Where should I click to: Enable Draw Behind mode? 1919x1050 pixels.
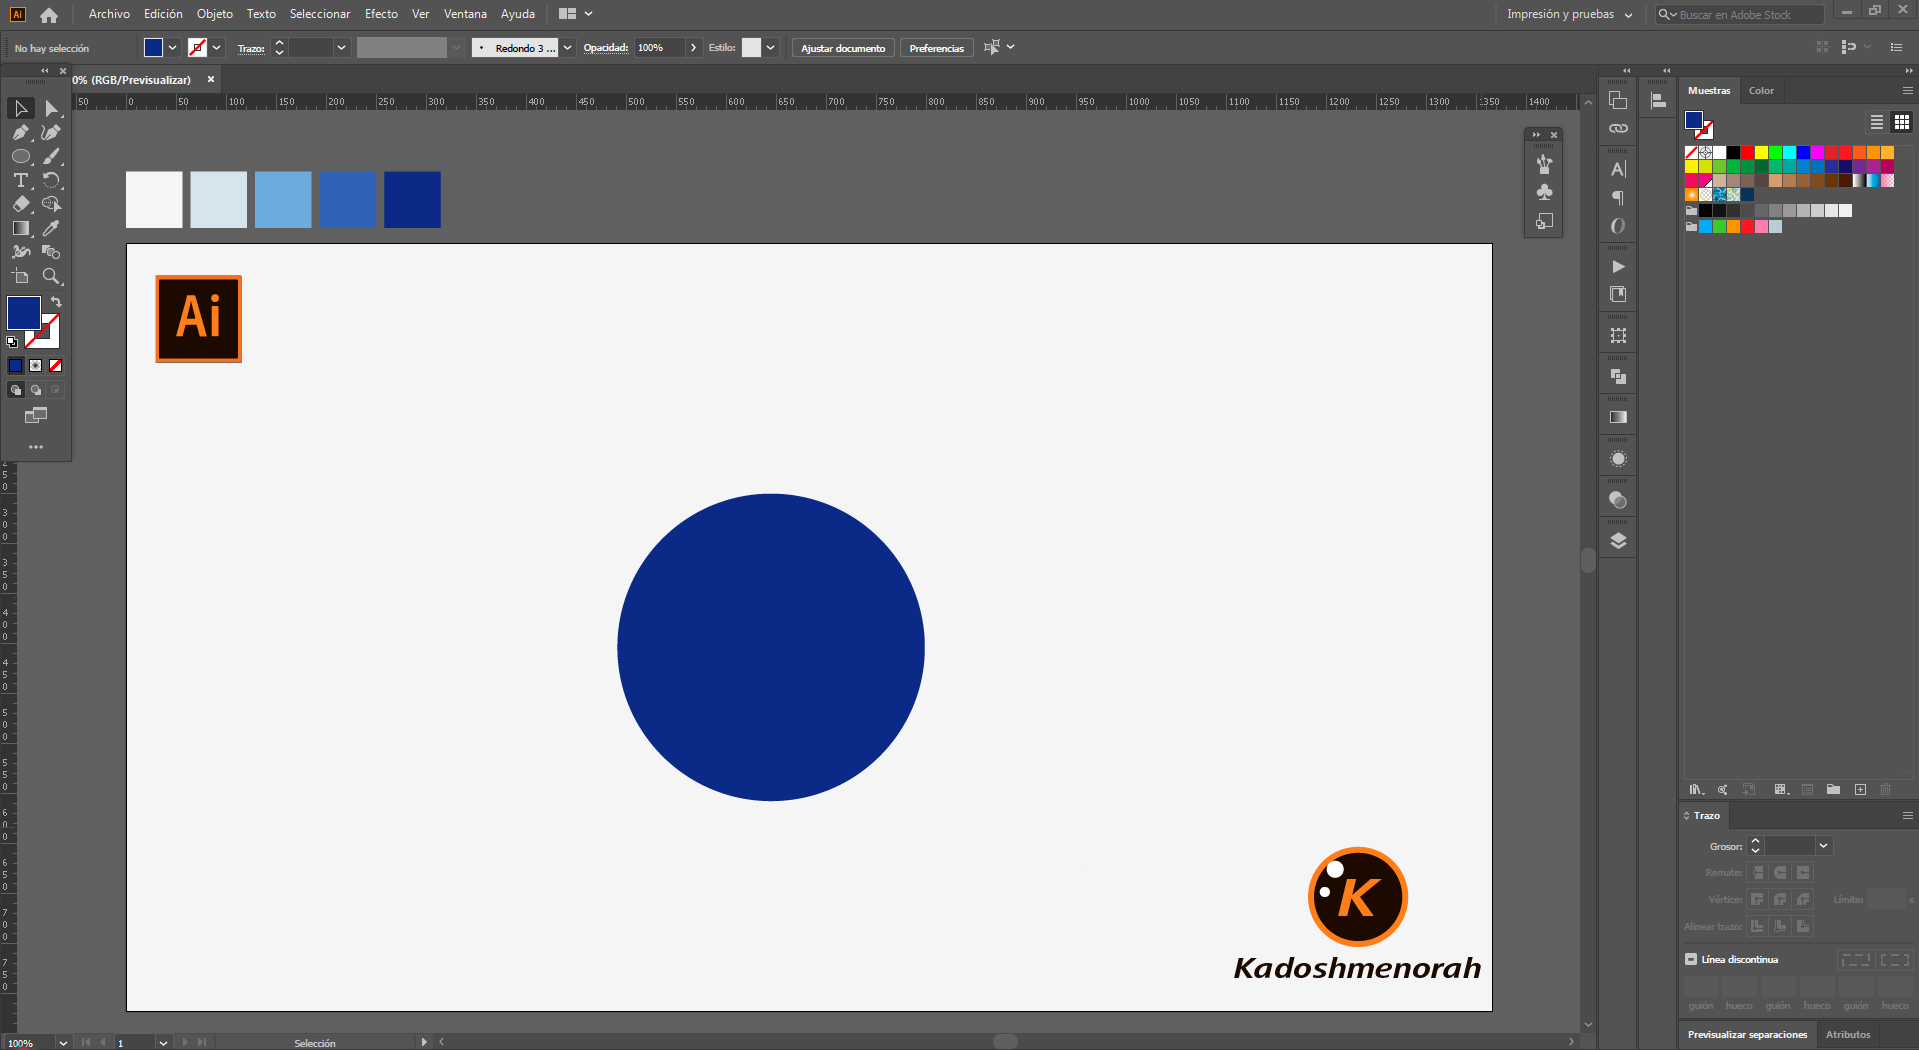35,390
